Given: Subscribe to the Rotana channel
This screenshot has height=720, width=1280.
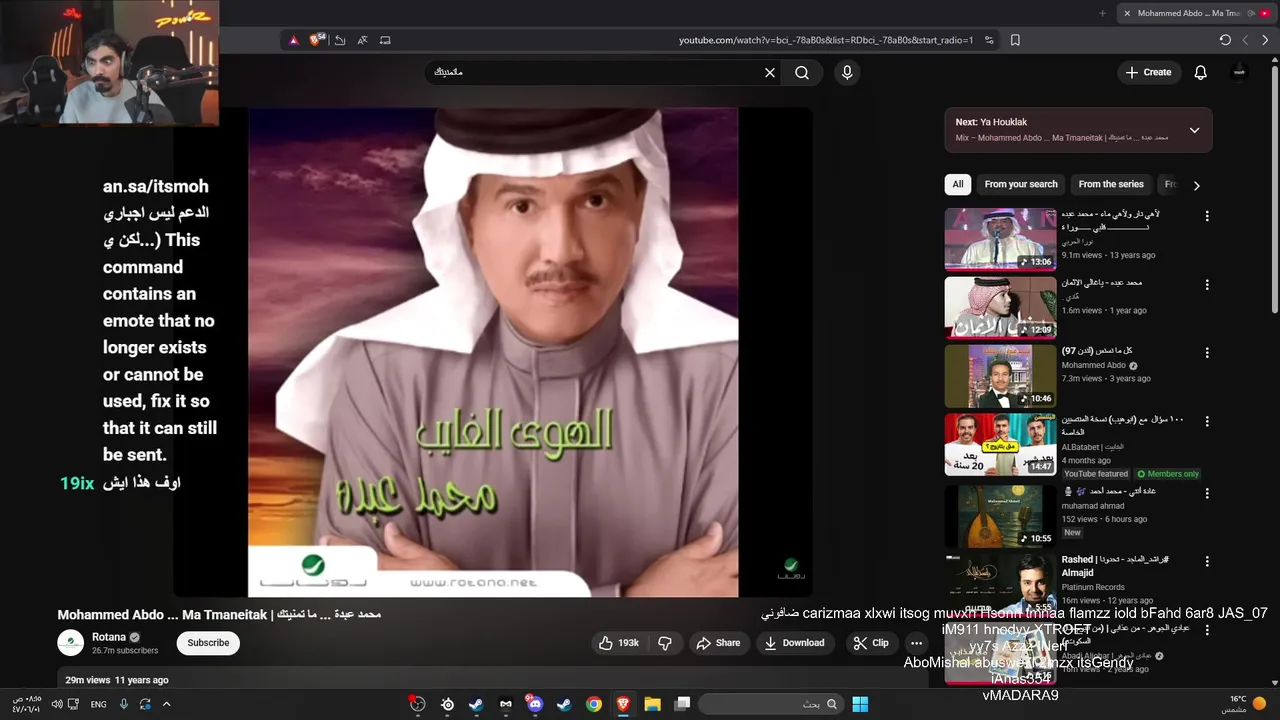Looking at the screenshot, I should point(208,643).
